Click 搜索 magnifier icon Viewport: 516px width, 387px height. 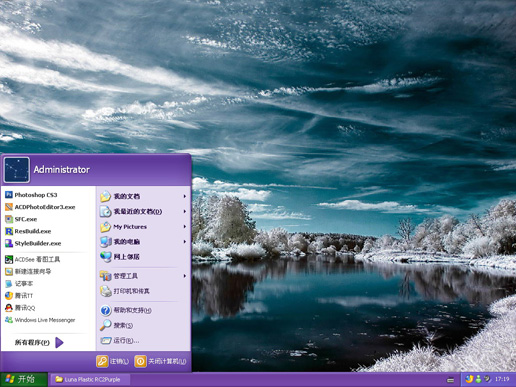tap(105, 325)
